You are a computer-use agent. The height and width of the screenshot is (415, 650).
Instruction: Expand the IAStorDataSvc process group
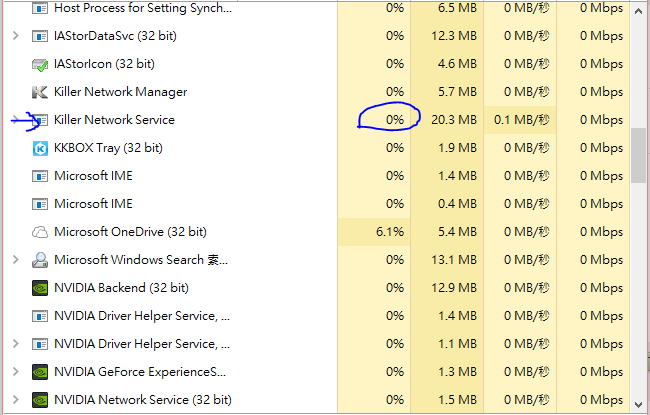pos(15,36)
